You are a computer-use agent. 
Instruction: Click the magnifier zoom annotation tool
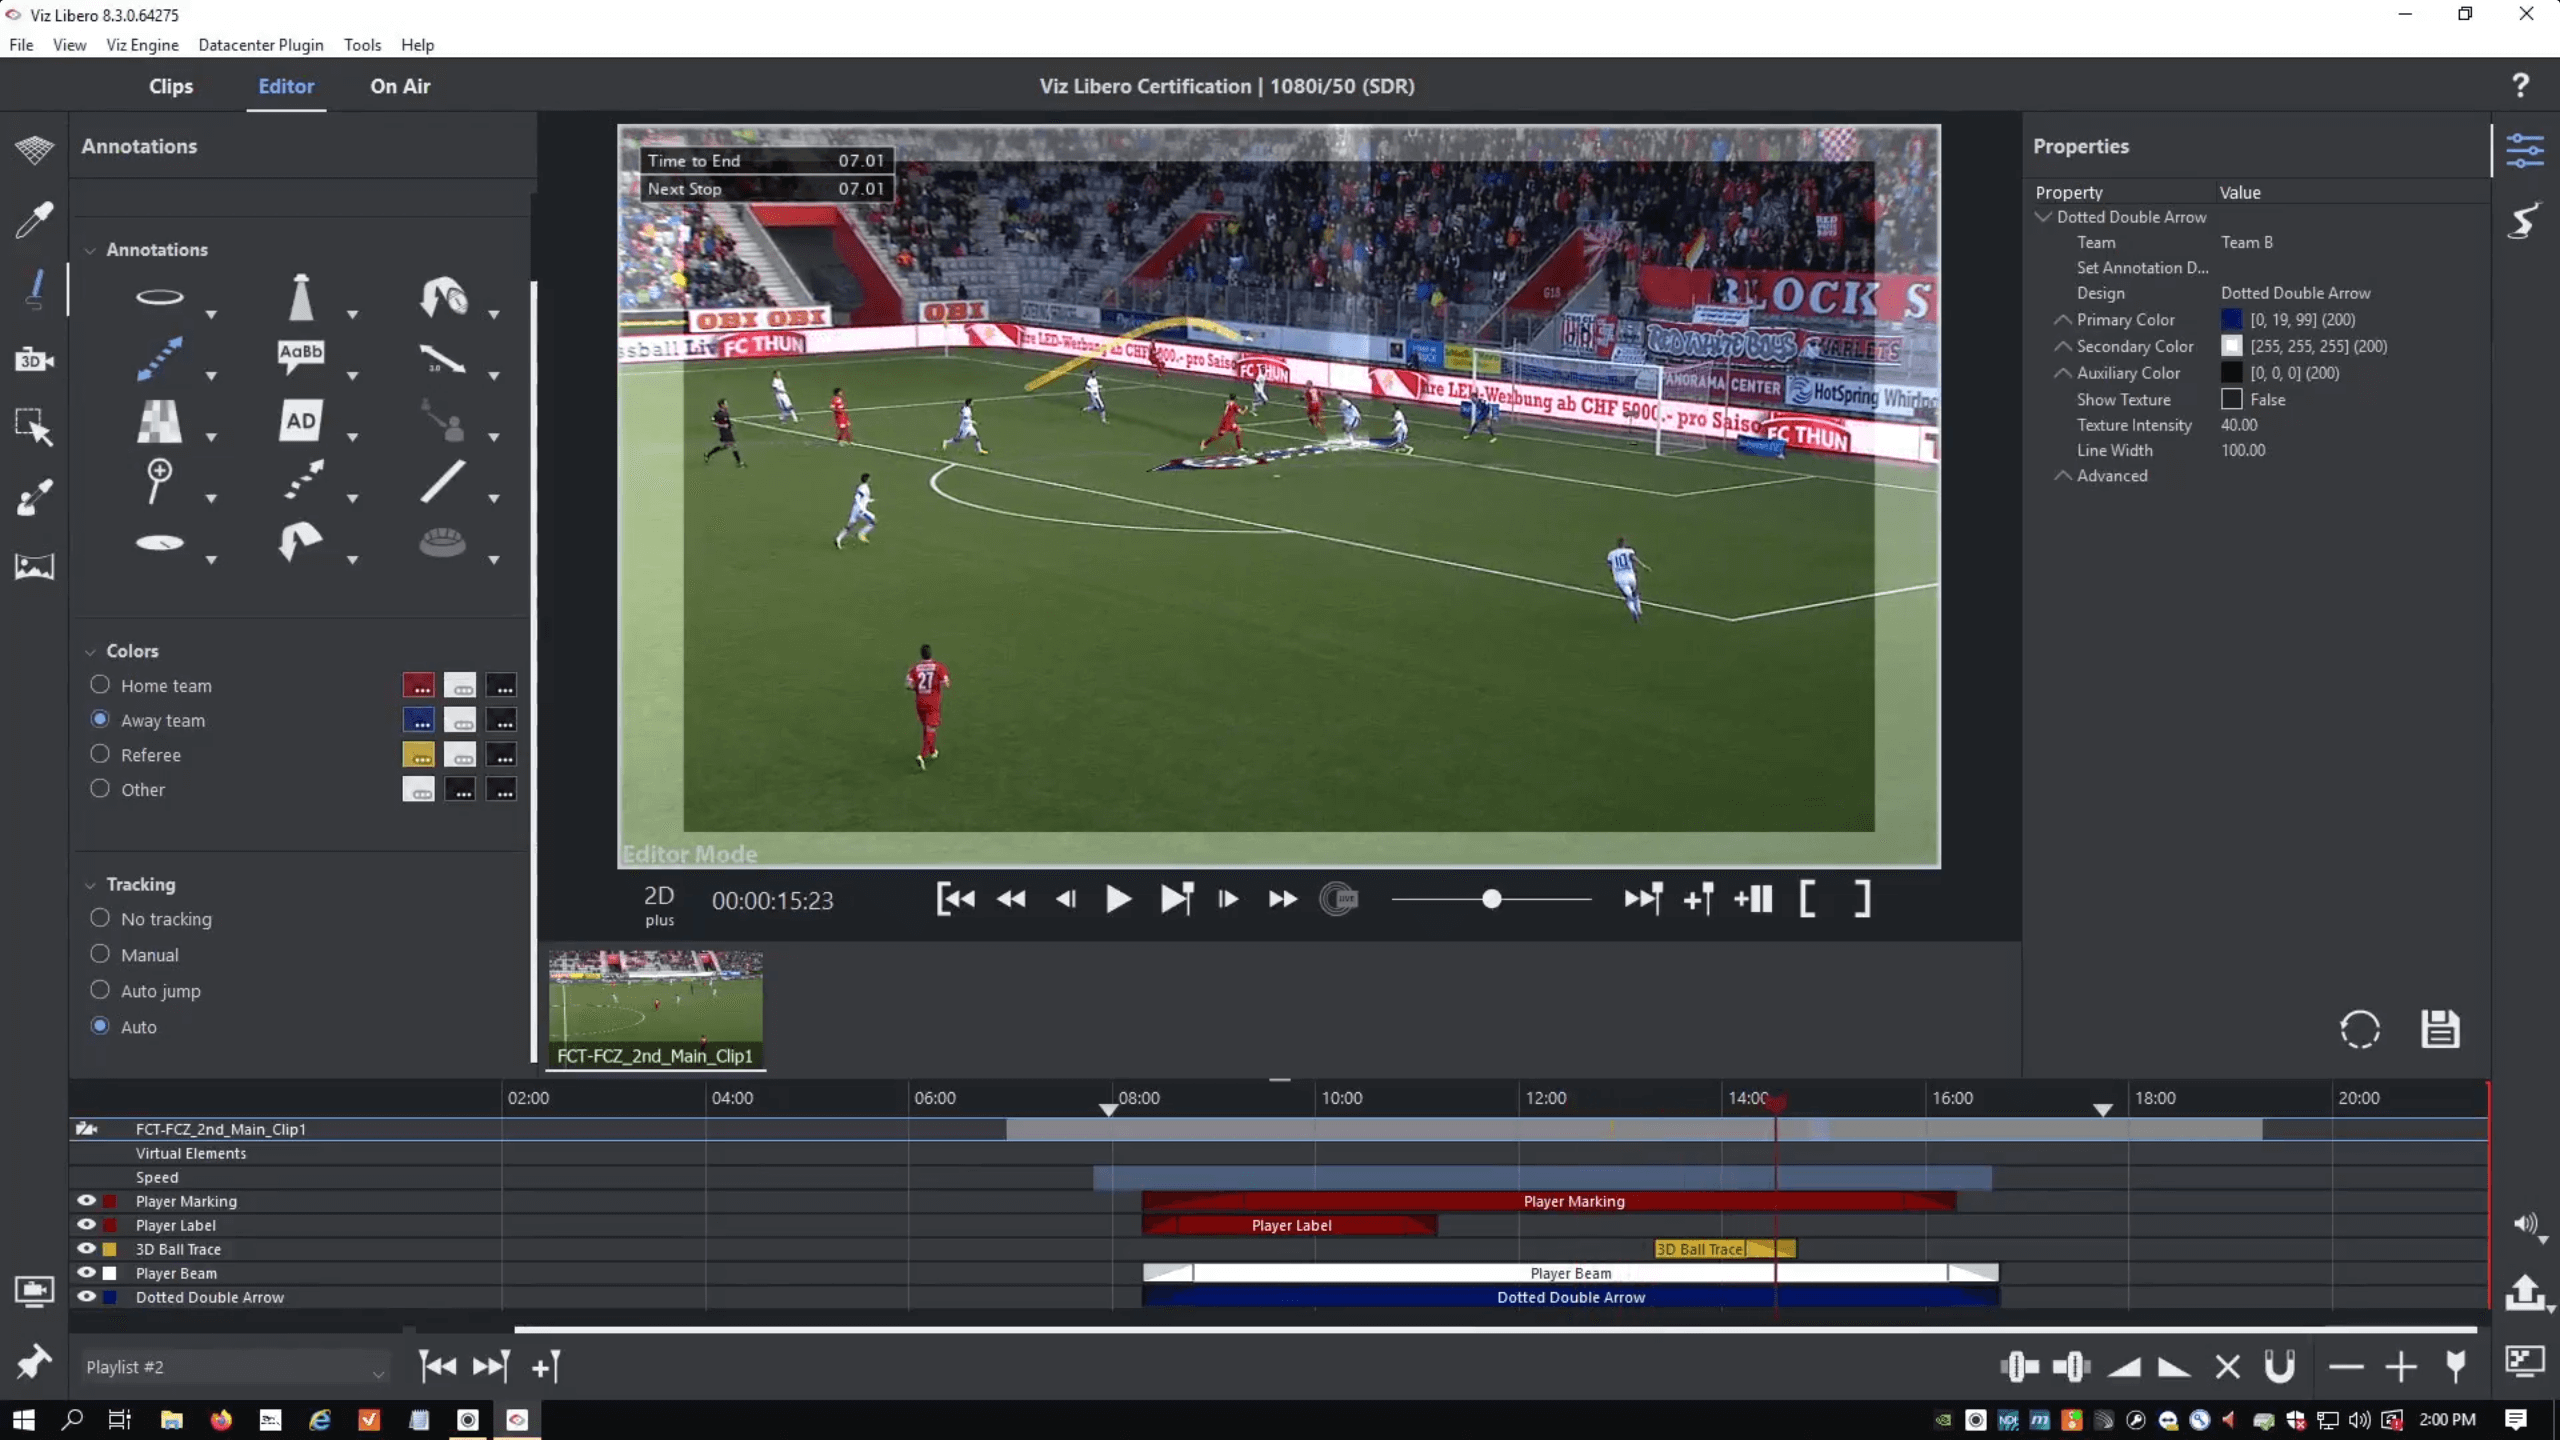[x=159, y=481]
